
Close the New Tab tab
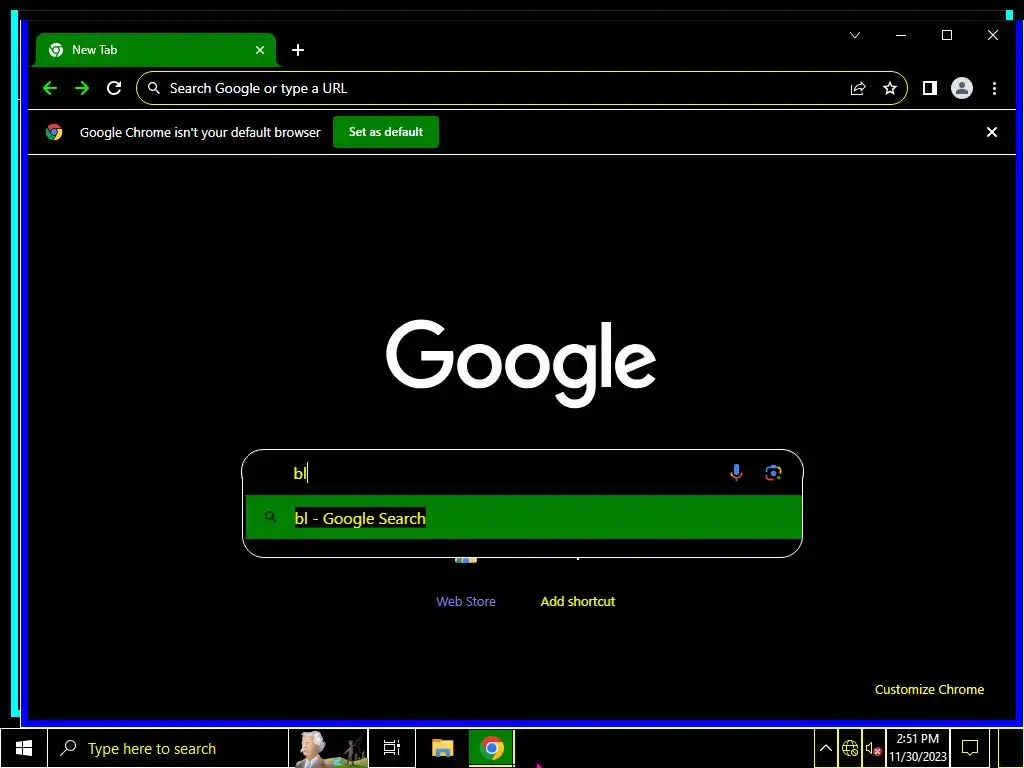(x=260, y=50)
